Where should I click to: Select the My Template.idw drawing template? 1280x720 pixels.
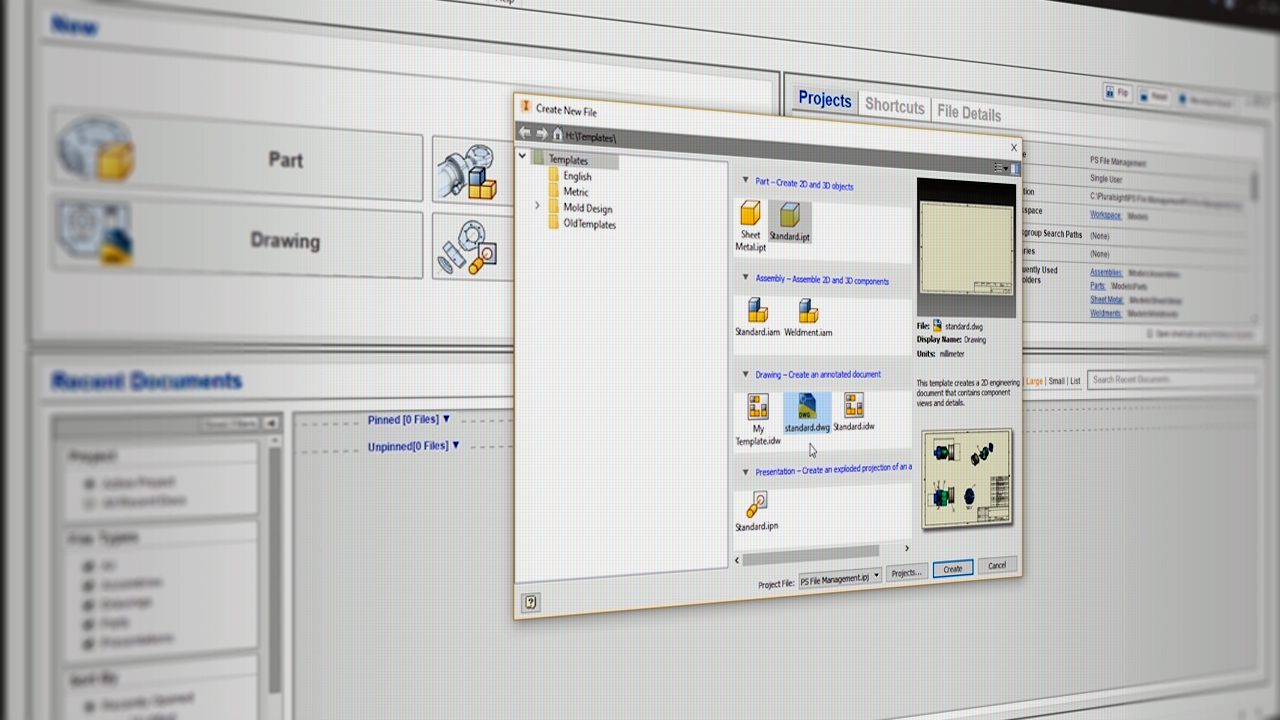[758, 418]
